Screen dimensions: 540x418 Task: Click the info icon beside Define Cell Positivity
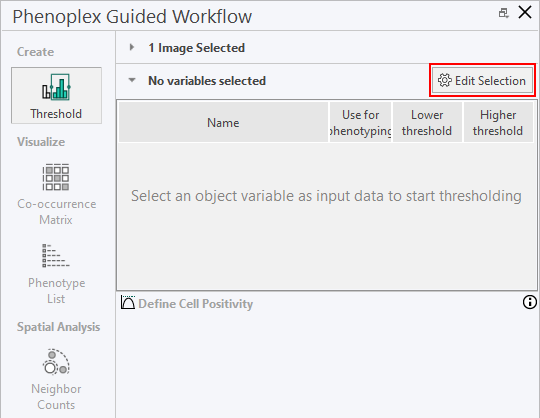click(529, 302)
